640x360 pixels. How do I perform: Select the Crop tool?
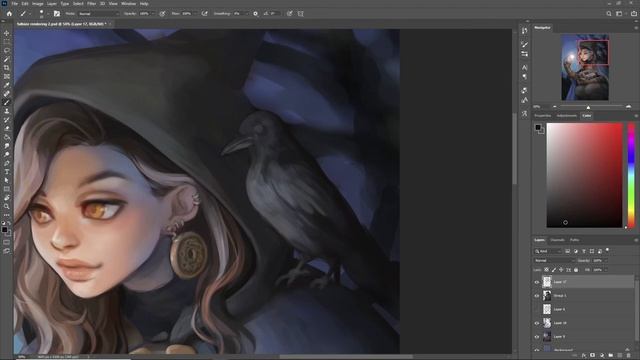tap(7, 68)
